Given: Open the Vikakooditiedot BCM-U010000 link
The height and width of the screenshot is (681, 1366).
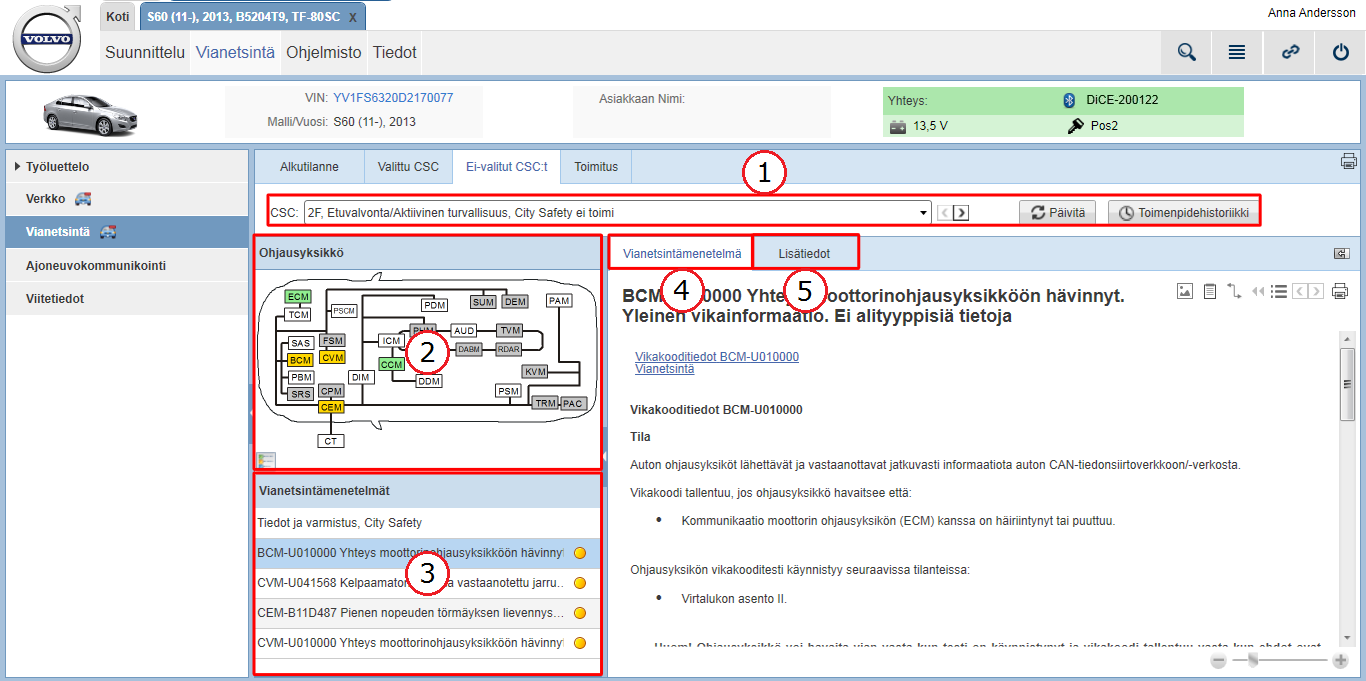Looking at the screenshot, I should (x=717, y=357).
